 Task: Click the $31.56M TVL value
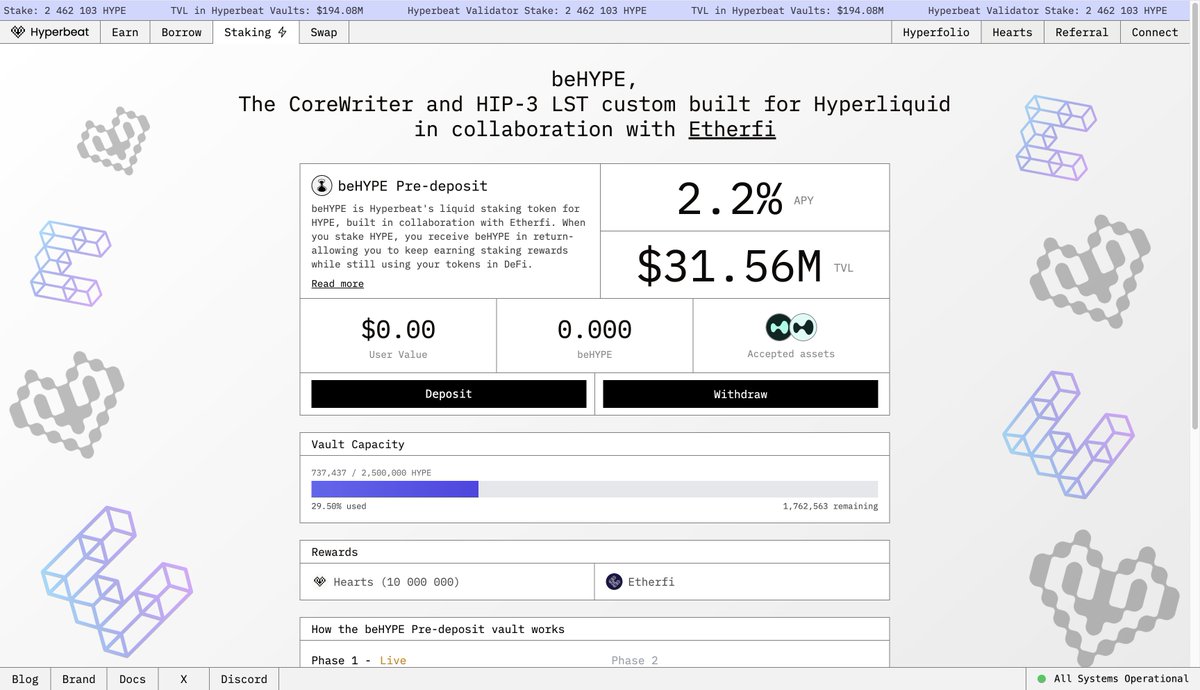[729, 266]
